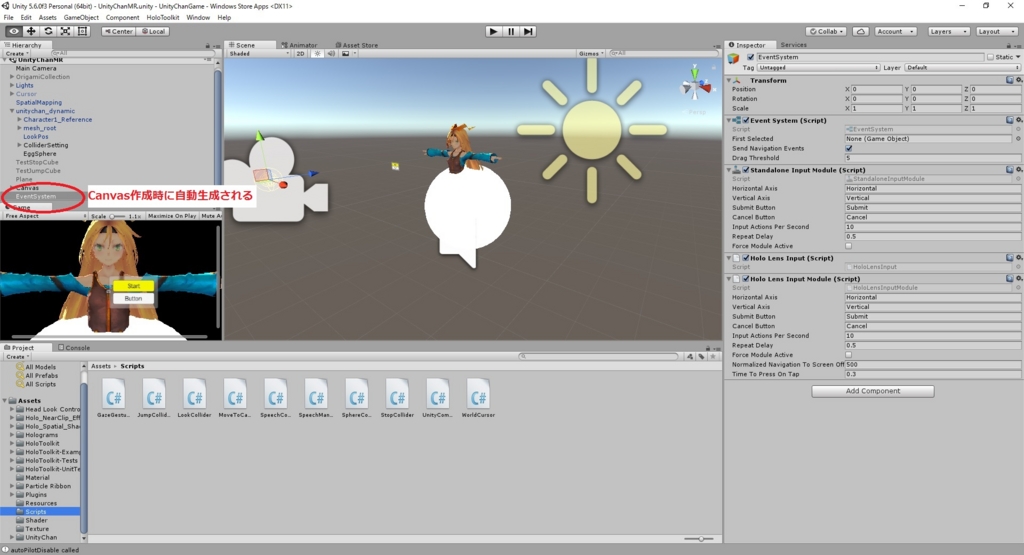Open the Layout dropdown

[x=996, y=31]
